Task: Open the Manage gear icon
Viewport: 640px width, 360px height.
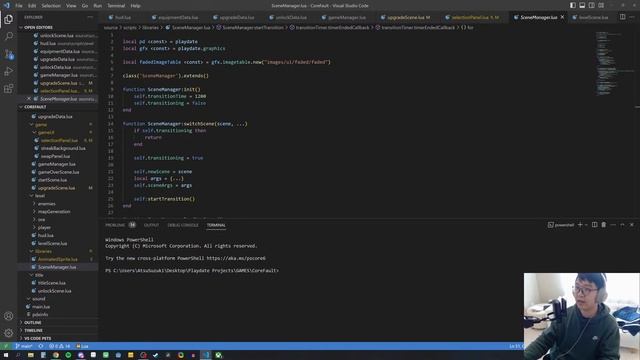Action: point(9,333)
